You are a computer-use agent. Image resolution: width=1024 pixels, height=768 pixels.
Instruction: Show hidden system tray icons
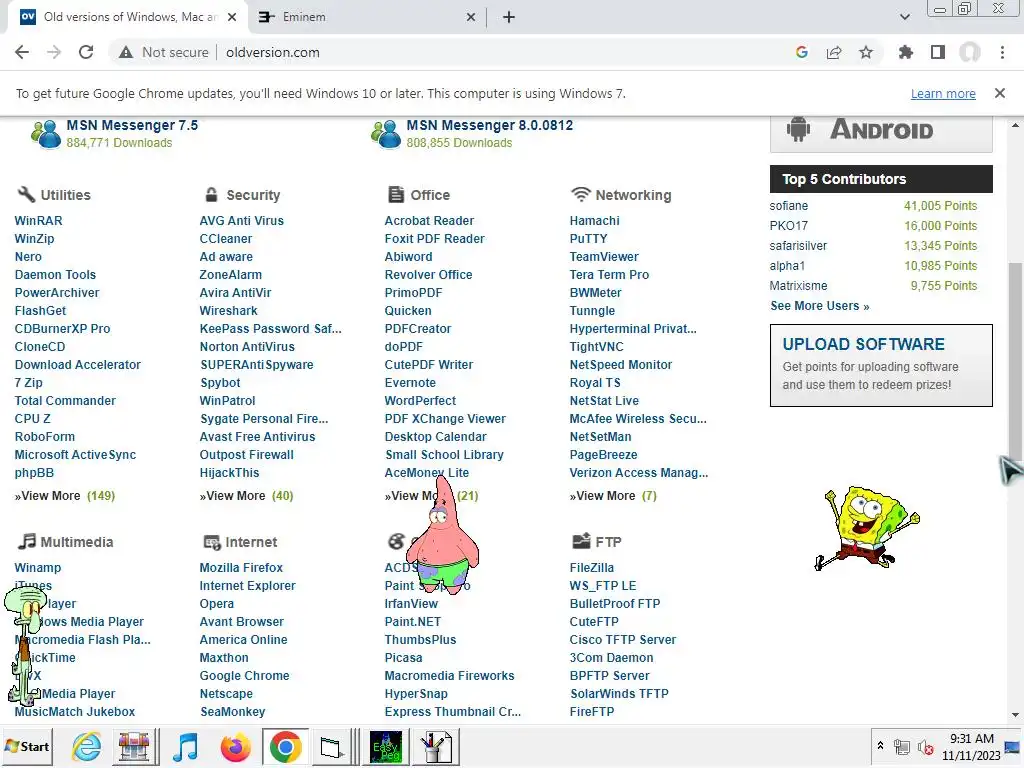point(880,746)
